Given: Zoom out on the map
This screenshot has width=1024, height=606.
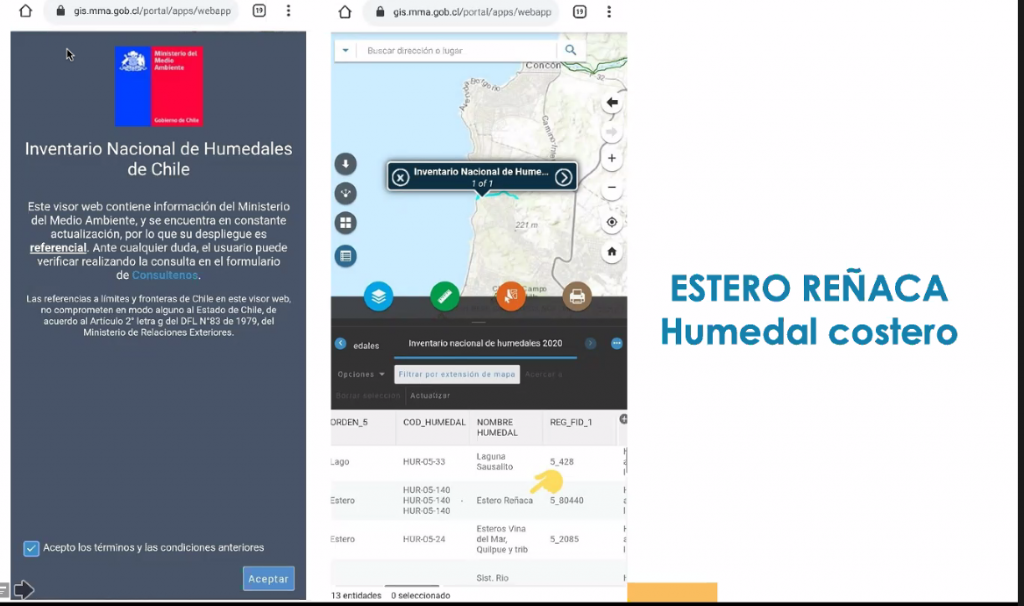Looking at the screenshot, I should coord(612,187).
